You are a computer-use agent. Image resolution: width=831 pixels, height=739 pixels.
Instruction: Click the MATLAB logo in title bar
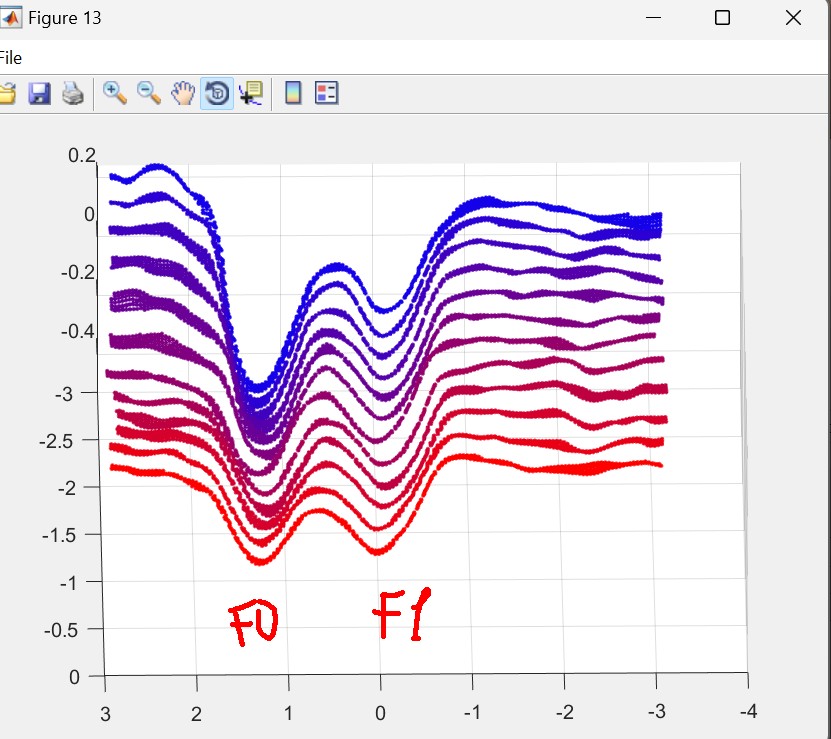pyautogui.click(x=13, y=18)
